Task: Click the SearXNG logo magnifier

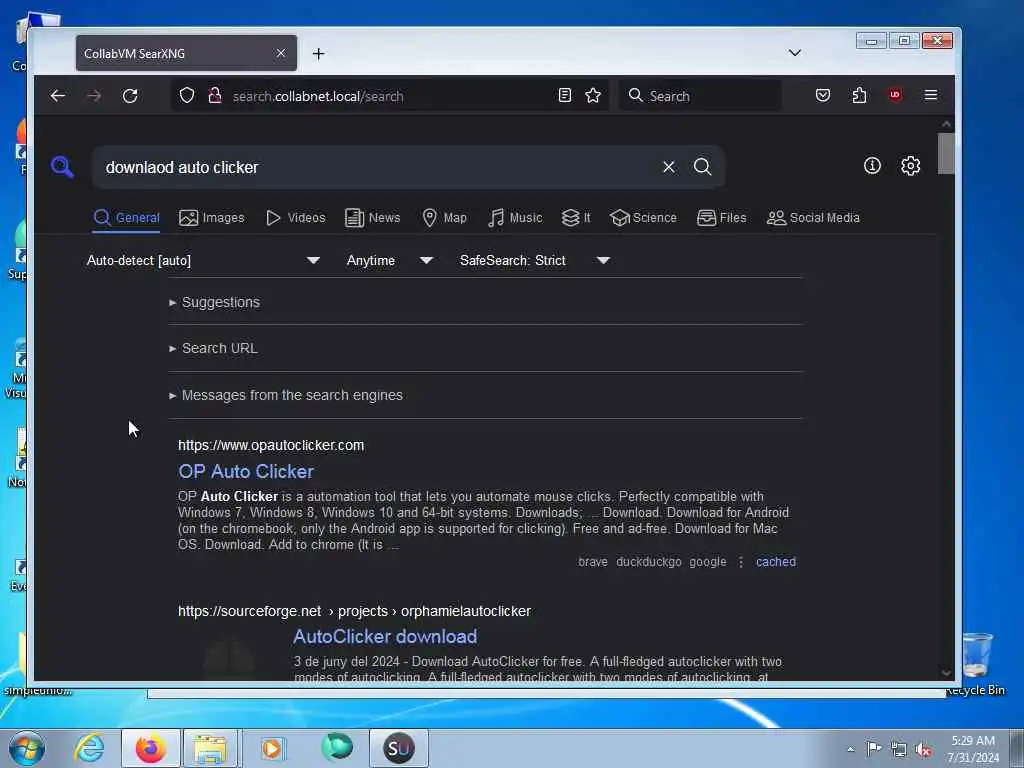Action: point(62,167)
